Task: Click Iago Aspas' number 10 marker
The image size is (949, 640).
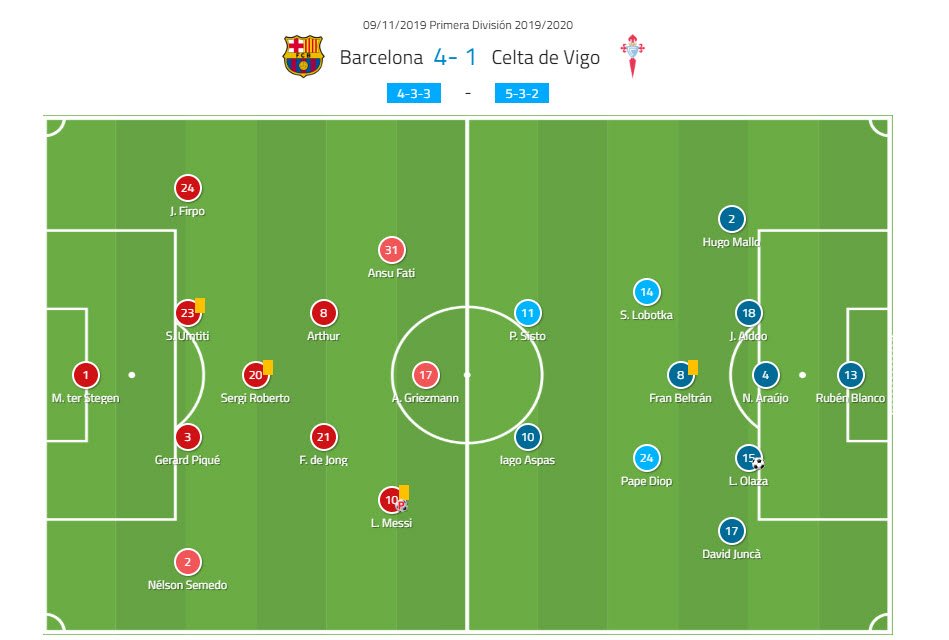Action: tap(527, 437)
